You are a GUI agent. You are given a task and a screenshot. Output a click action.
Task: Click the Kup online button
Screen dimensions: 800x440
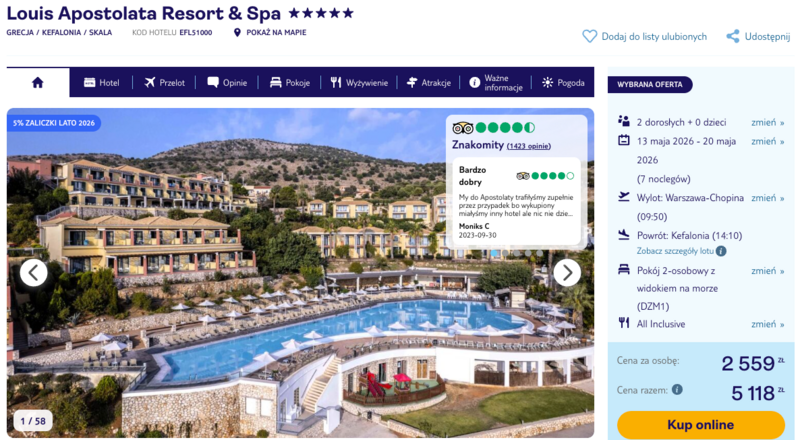click(701, 425)
